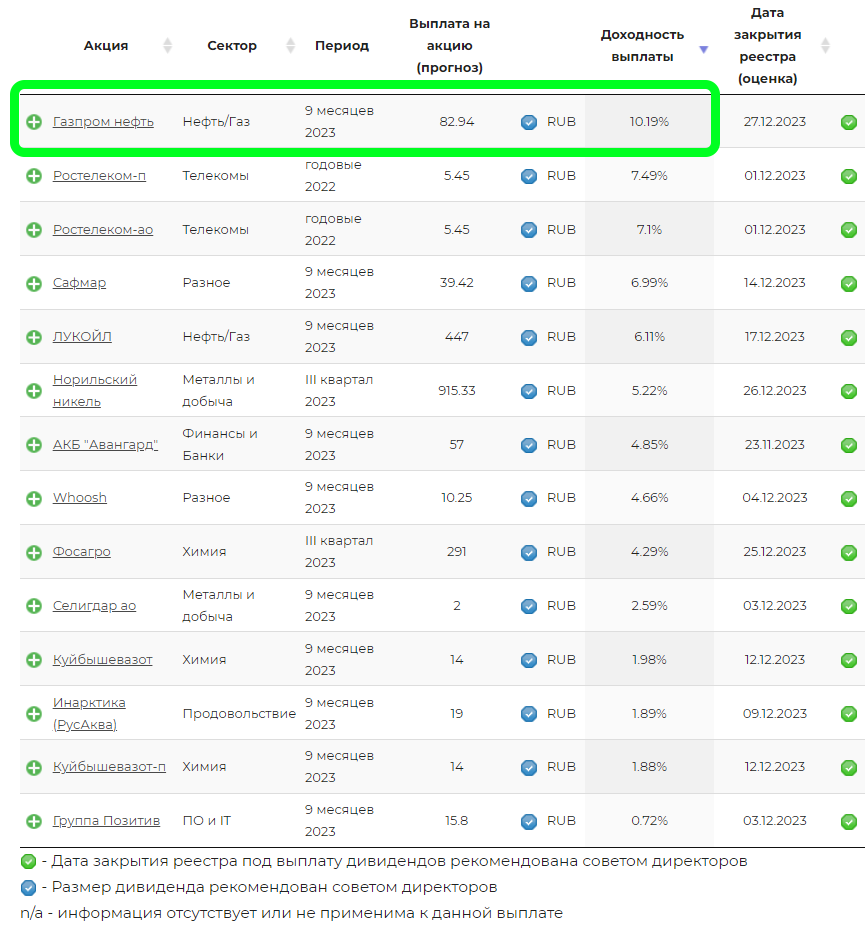
Task: Click green registry checkmark in АКБ "Авангард" row
Action: pos(849,445)
